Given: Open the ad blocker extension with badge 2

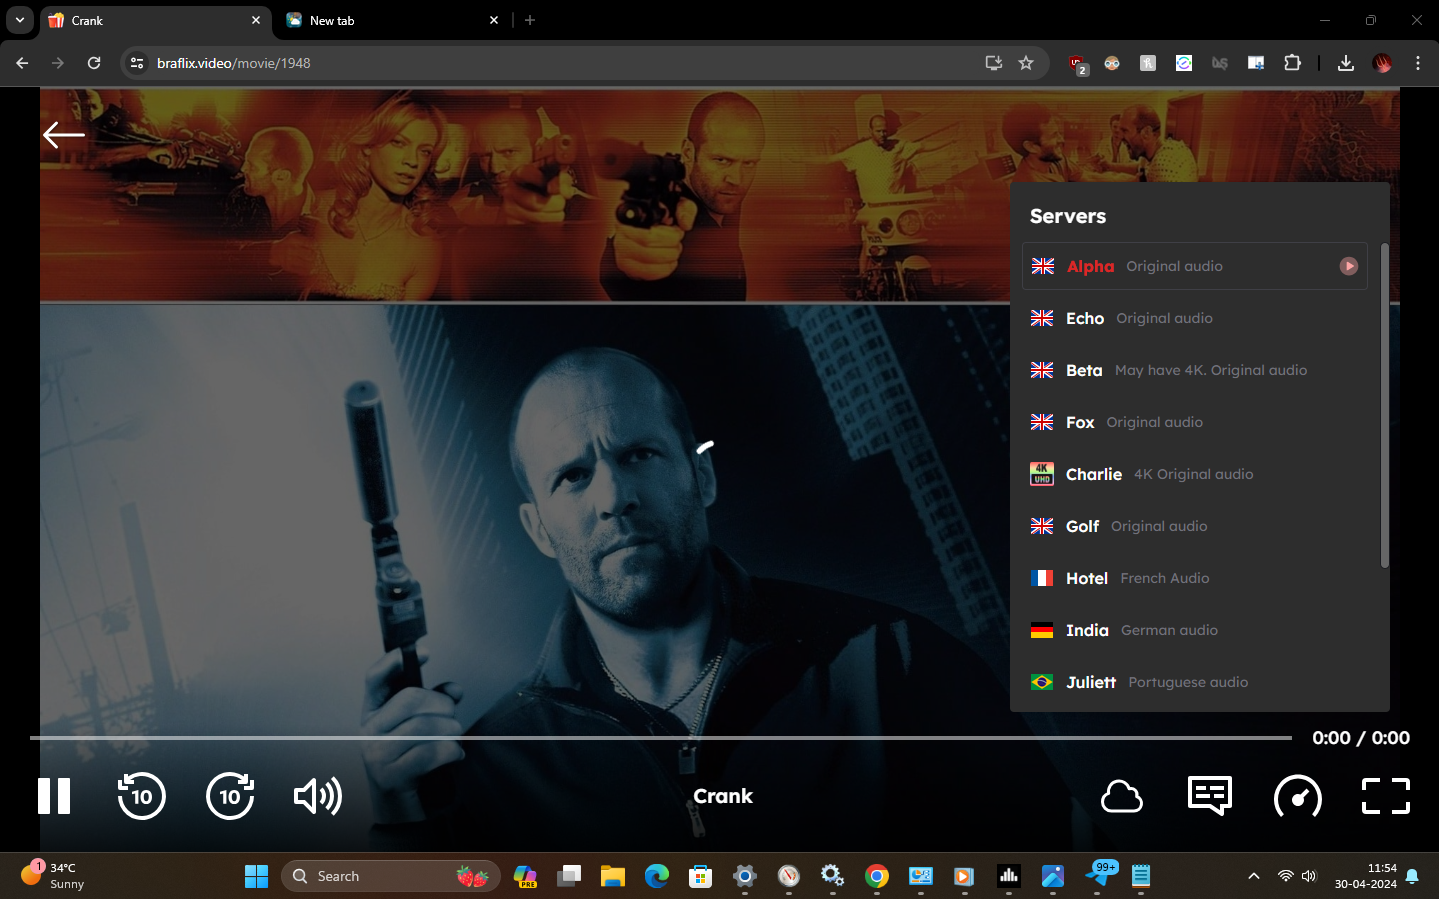Looking at the screenshot, I should click(x=1077, y=64).
